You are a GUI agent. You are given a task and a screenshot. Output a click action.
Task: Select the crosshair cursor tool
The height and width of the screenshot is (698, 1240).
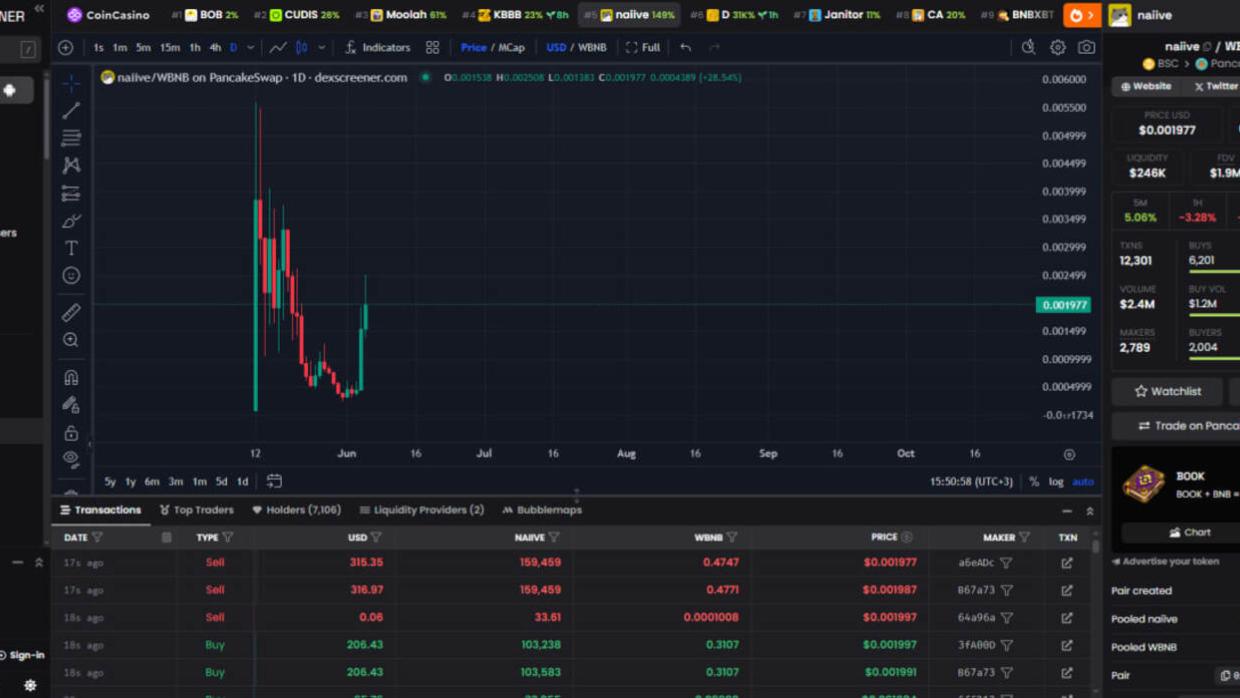click(71, 83)
